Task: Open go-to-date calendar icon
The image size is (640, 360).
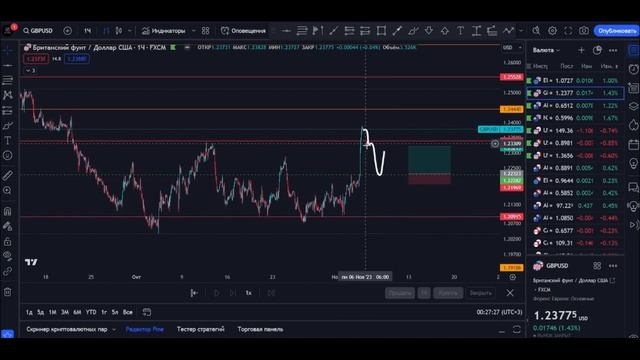Action: (147, 312)
